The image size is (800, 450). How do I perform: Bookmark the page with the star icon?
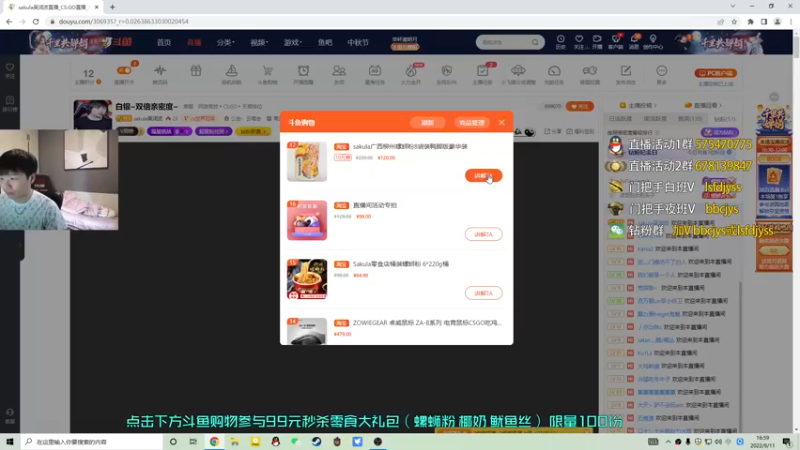coord(734,21)
